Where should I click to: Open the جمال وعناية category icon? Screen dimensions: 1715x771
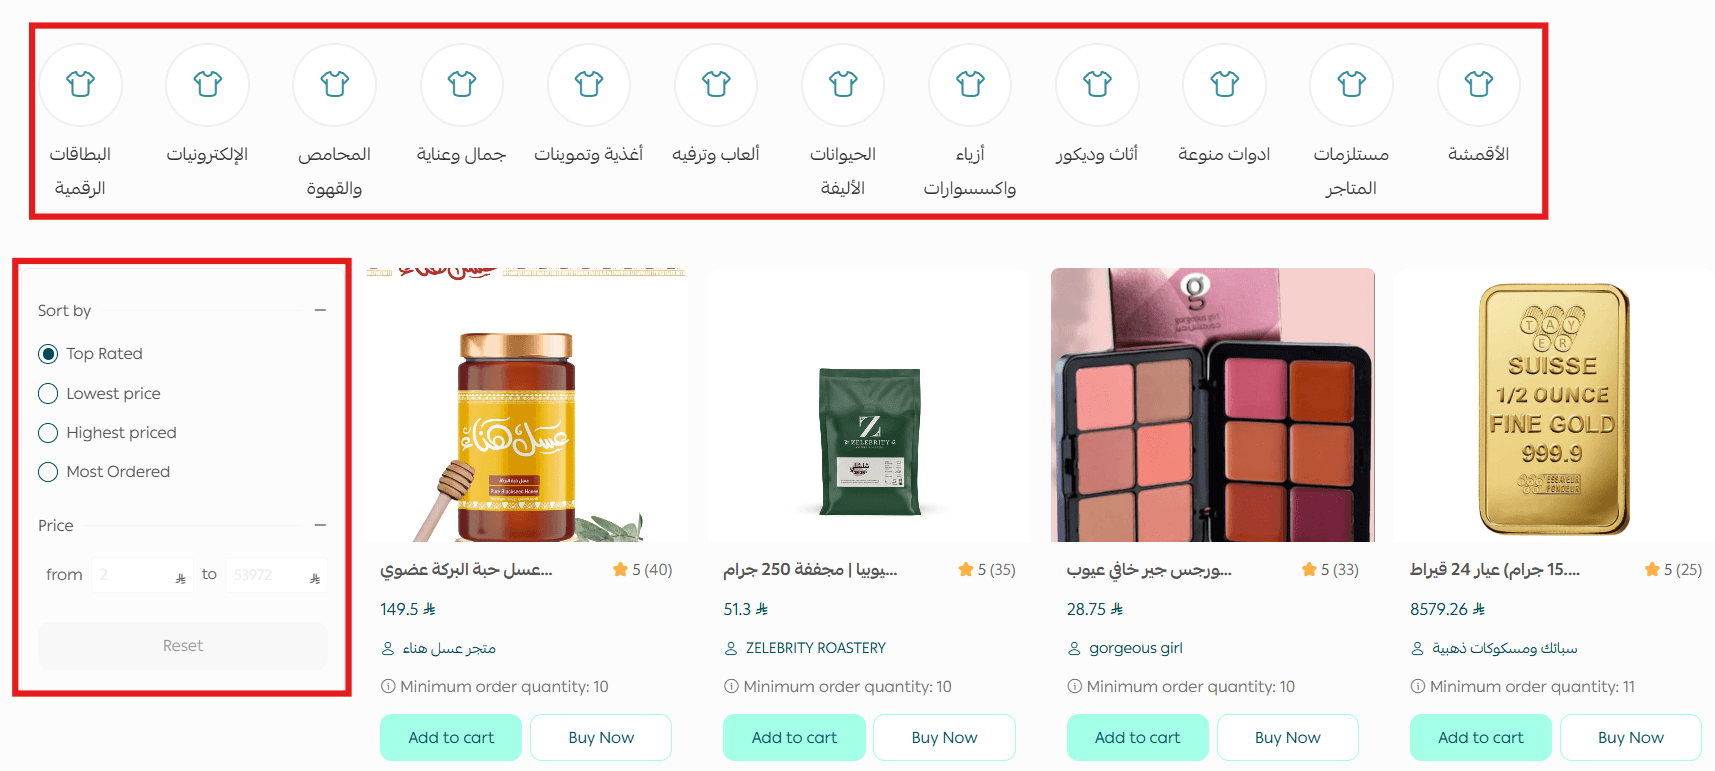[x=461, y=85]
